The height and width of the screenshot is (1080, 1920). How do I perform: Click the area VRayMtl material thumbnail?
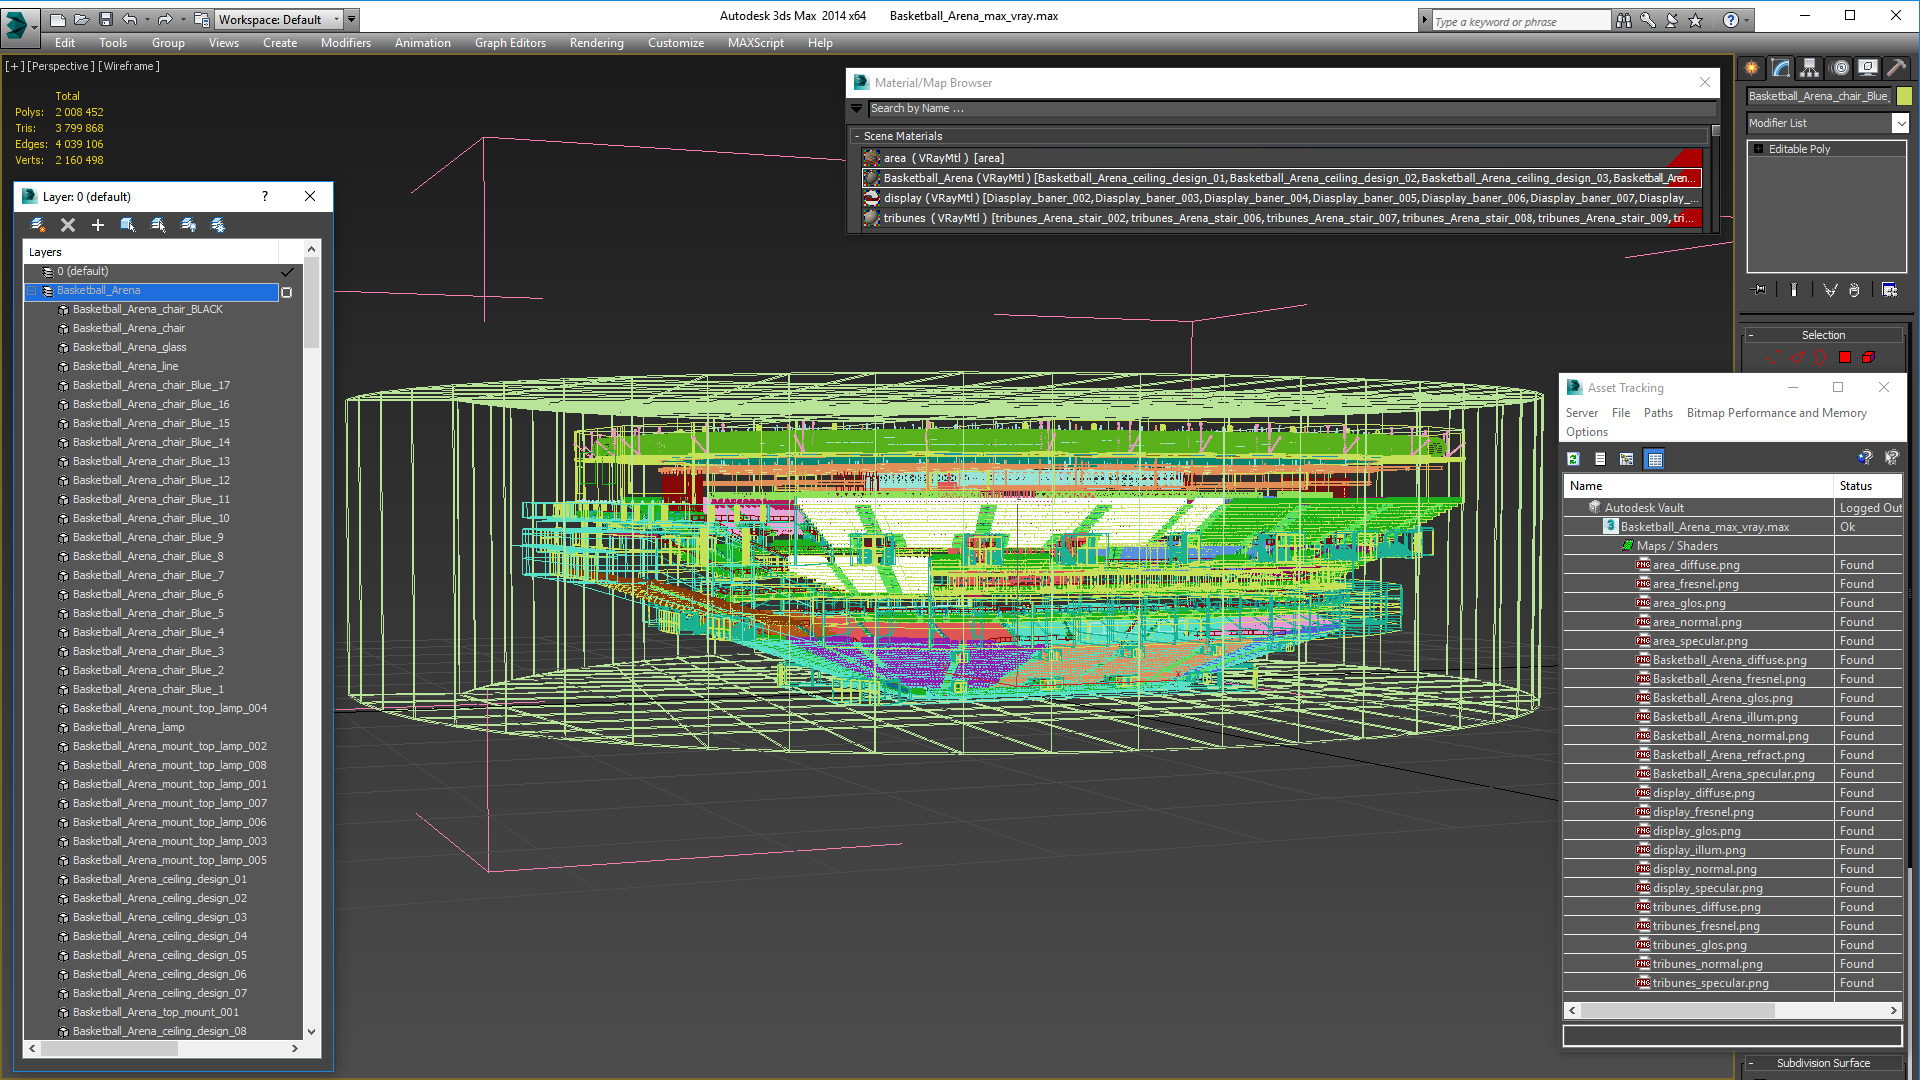click(872, 158)
